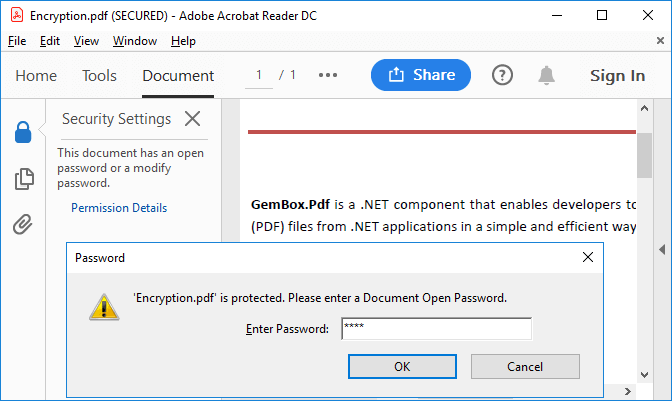The width and height of the screenshot is (672, 401).
Task: Open the Page Thumbnails panel icon
Action: pos(24,178)
